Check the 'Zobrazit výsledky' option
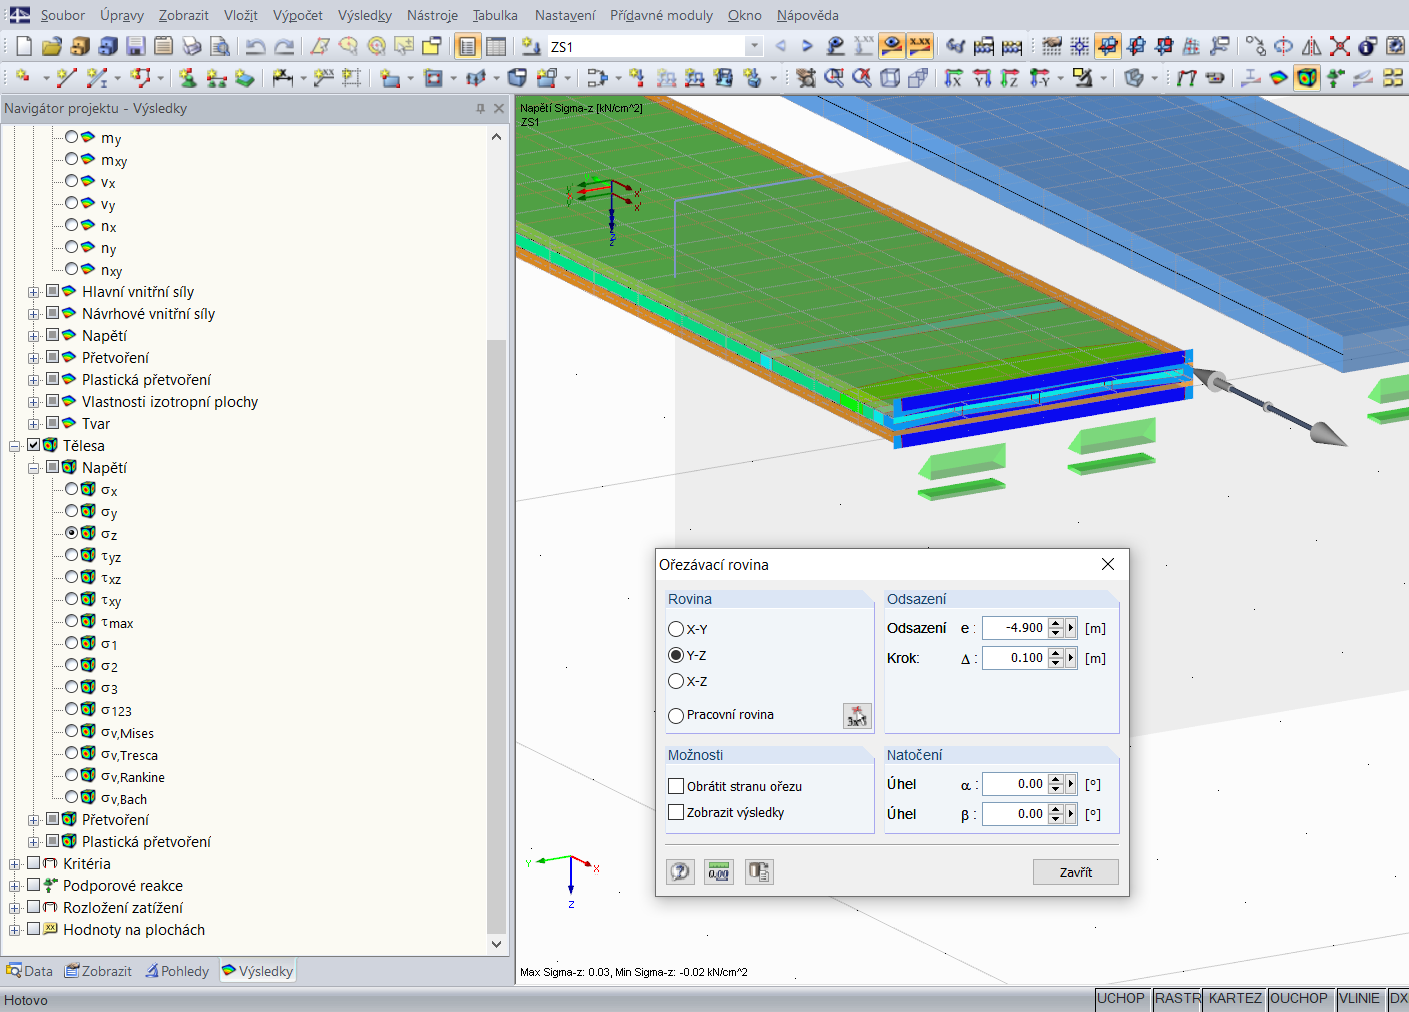This screenshot has width=1409, height=1012. [676, 812]
